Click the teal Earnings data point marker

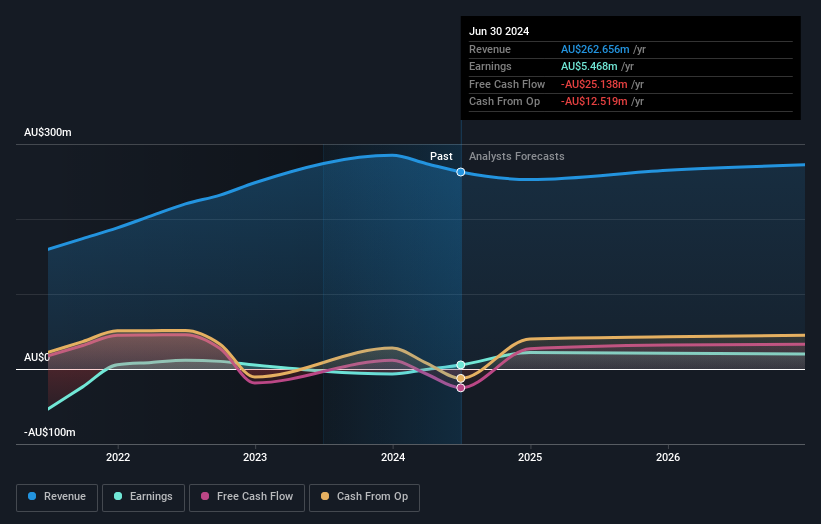coord(461,365)
